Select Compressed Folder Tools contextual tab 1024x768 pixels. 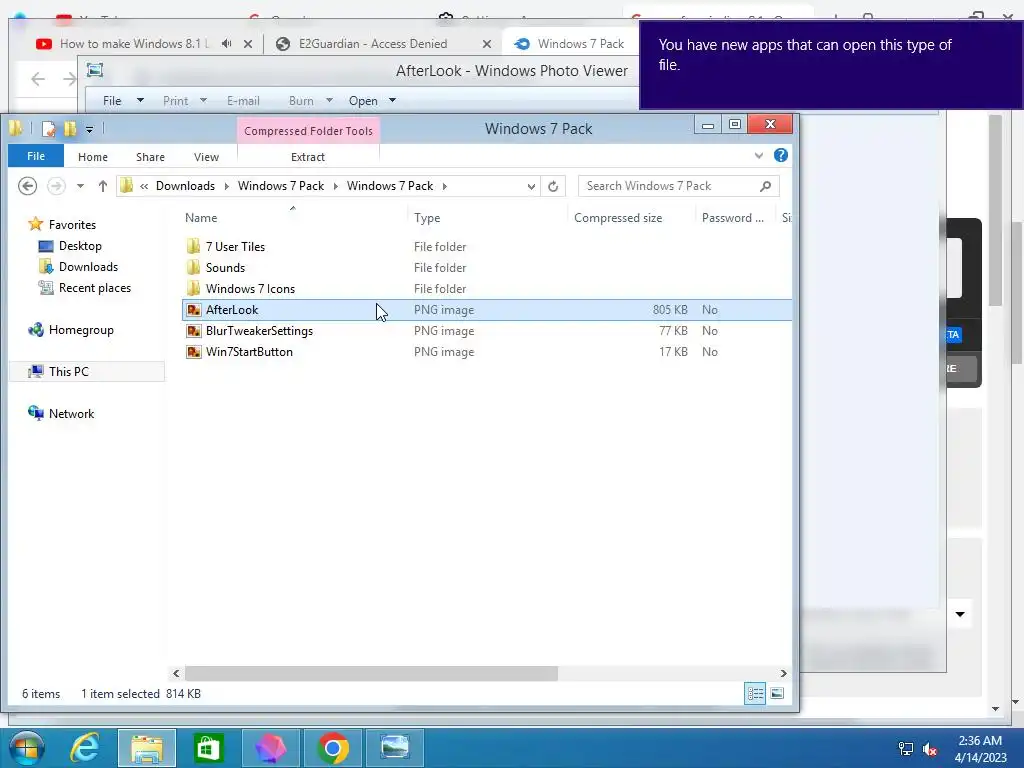[308, 131]
